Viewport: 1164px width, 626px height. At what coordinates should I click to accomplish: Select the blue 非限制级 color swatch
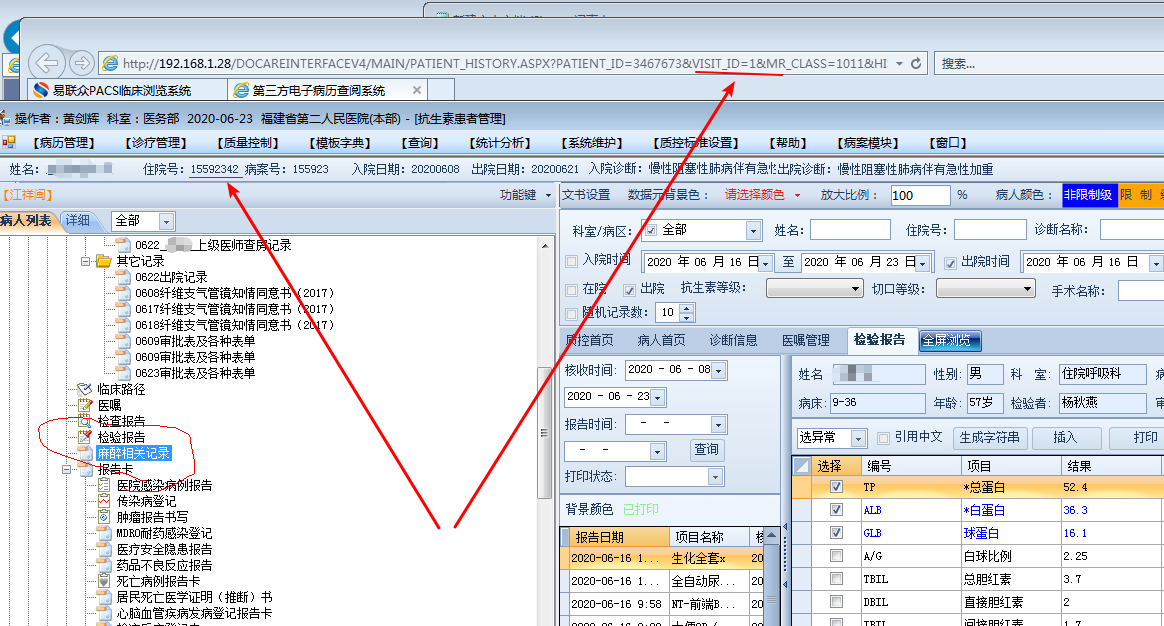(1089, 195)
